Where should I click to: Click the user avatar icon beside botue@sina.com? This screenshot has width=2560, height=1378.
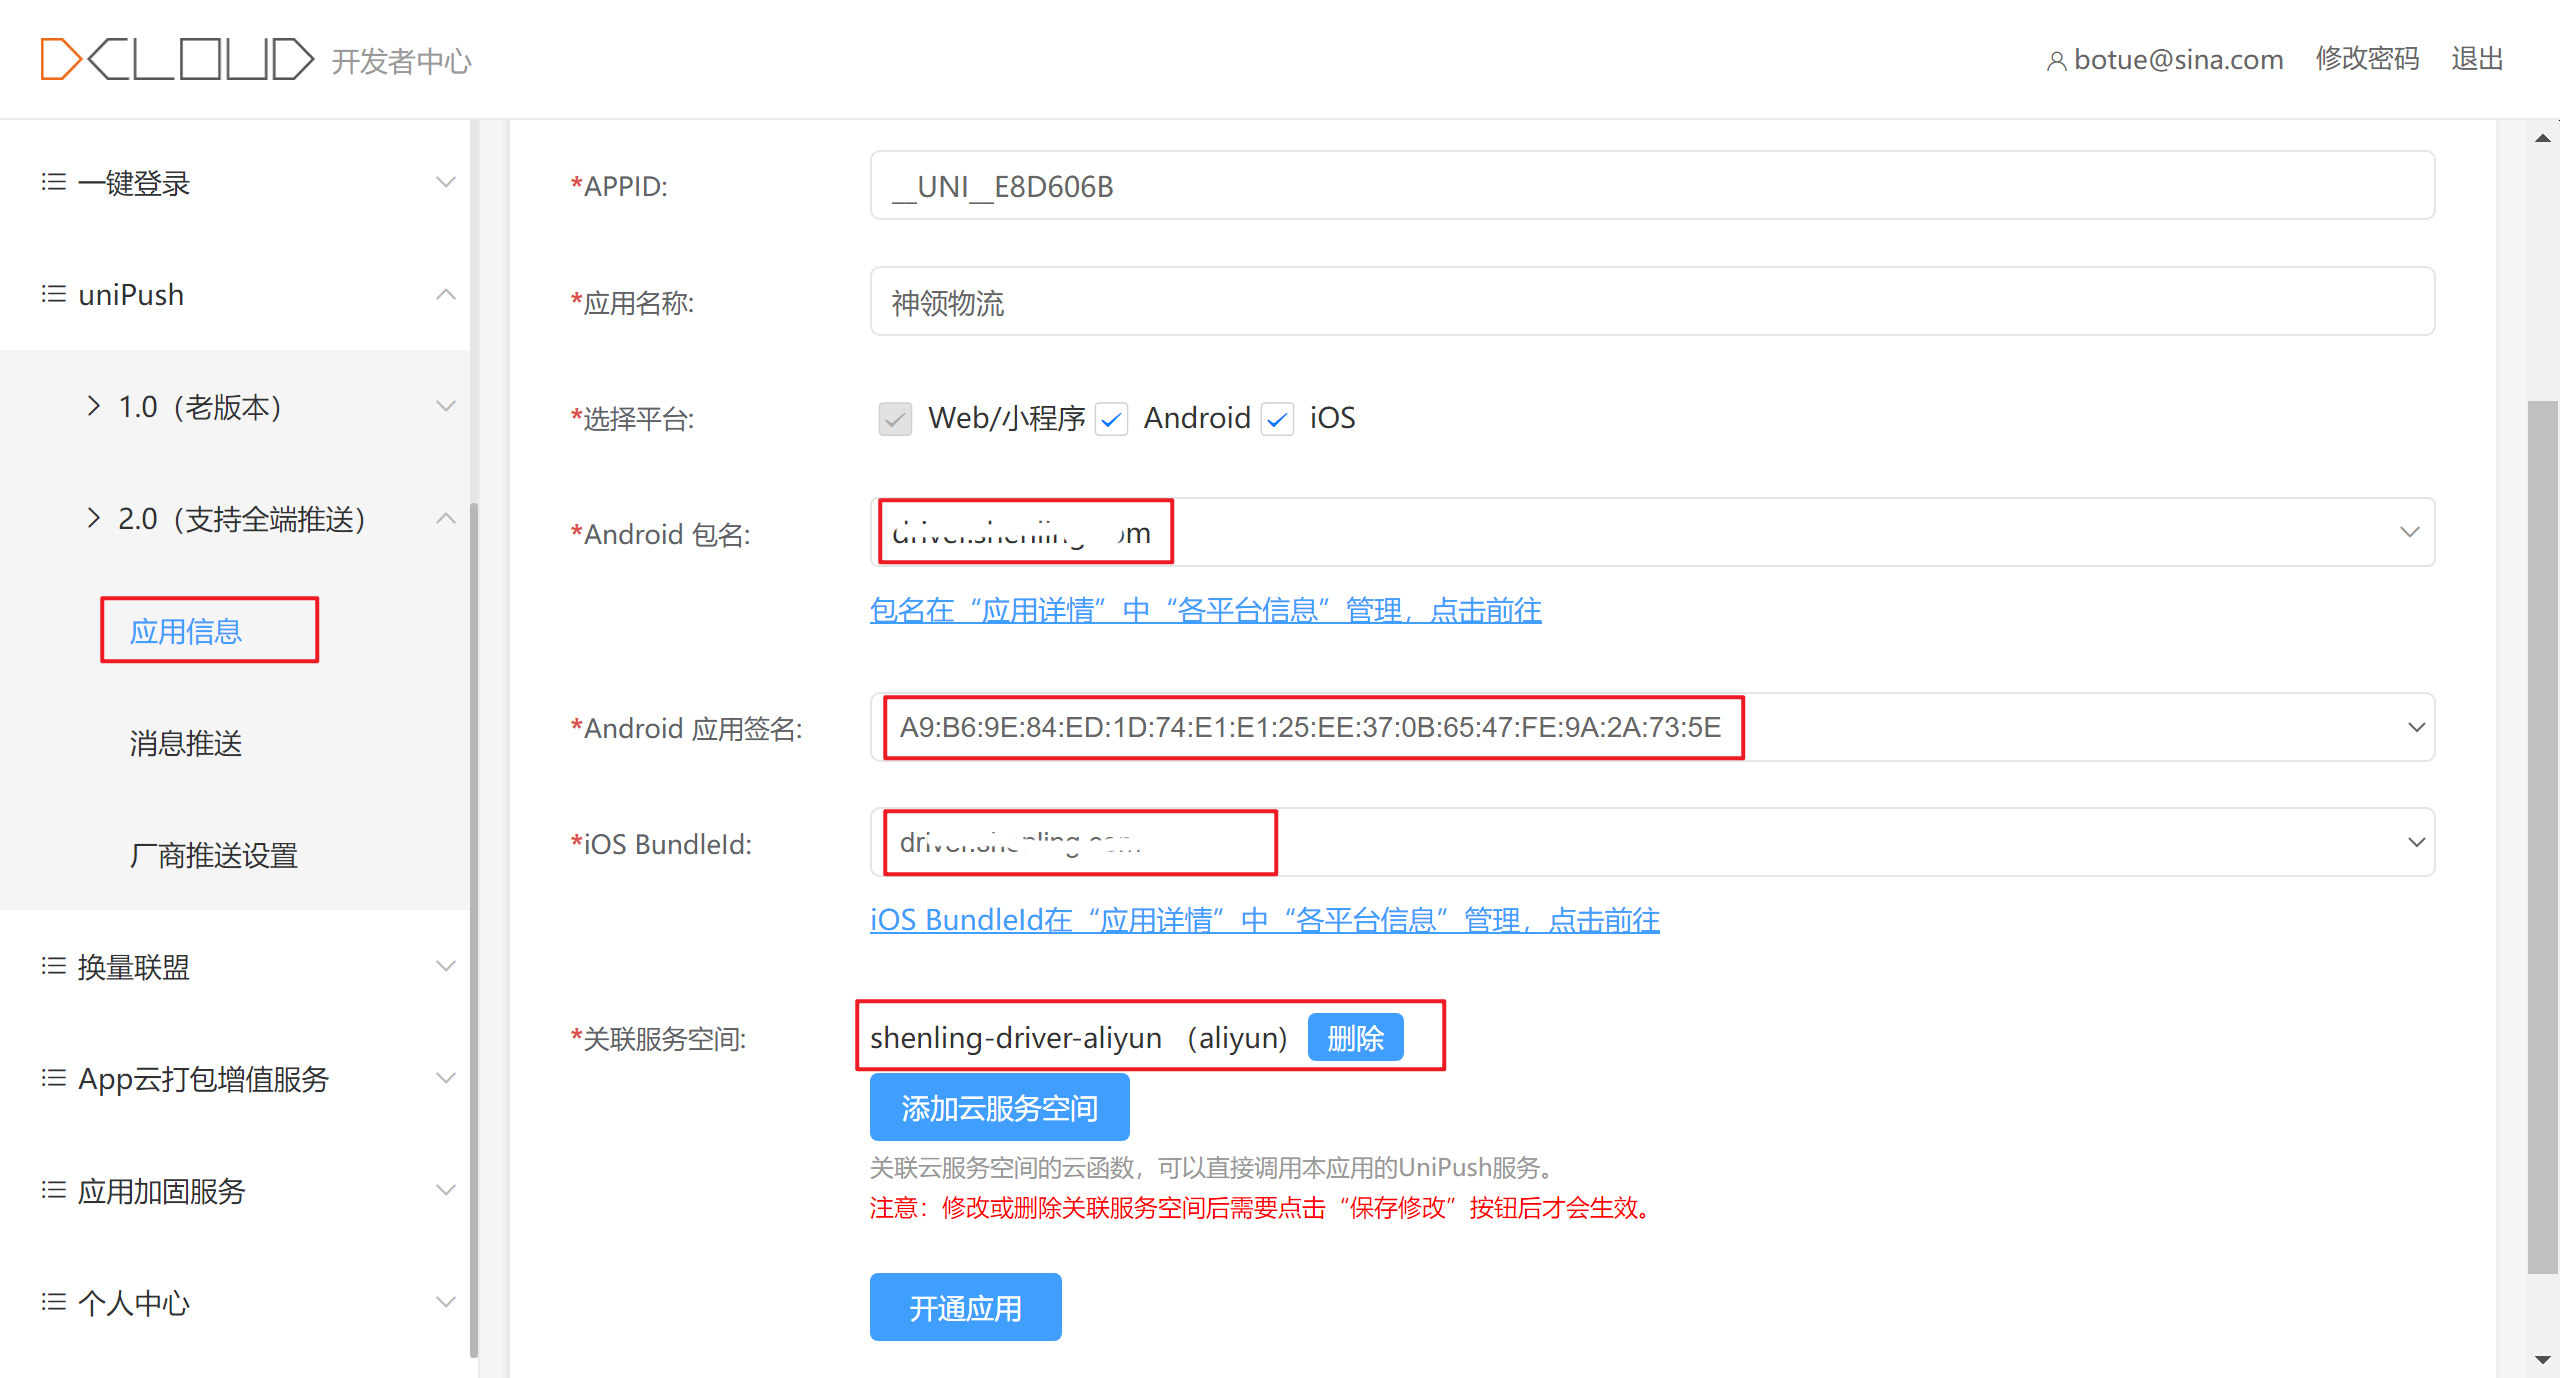tap(2056, 61)
